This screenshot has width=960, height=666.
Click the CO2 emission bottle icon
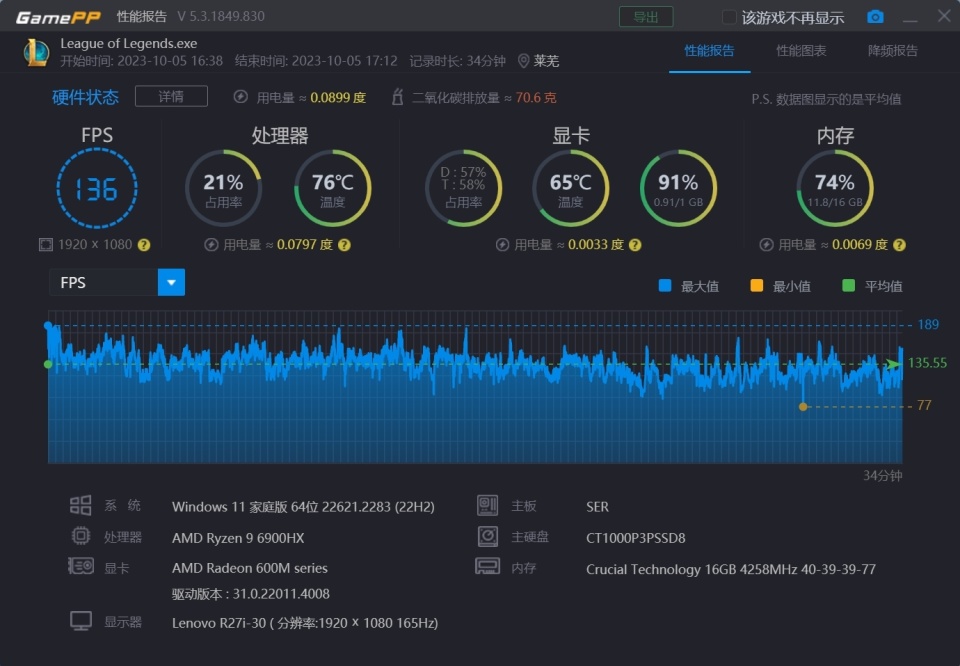click(397, 97)
